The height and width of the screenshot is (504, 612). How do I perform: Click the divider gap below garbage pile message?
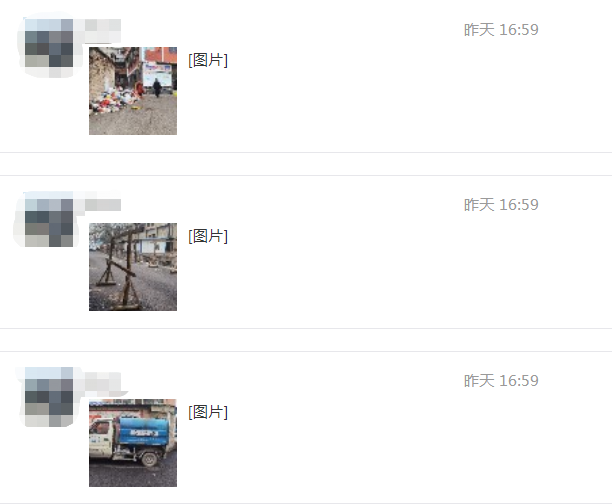(x=306, y=164)
